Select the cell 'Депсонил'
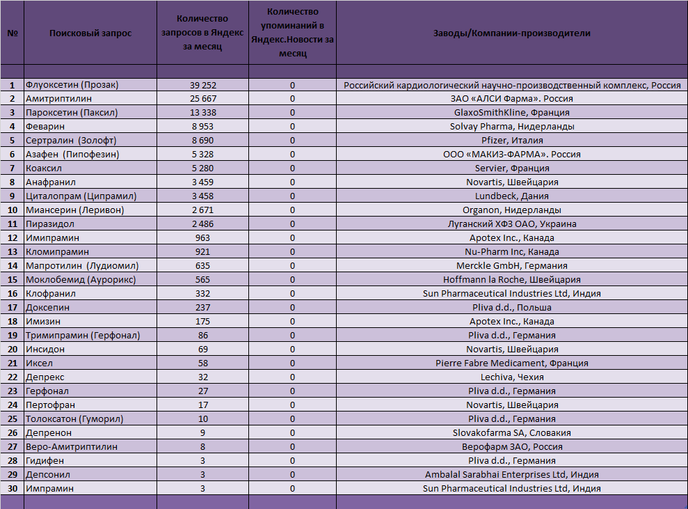The height and width of the screenshot is (509, 688). 90,474
